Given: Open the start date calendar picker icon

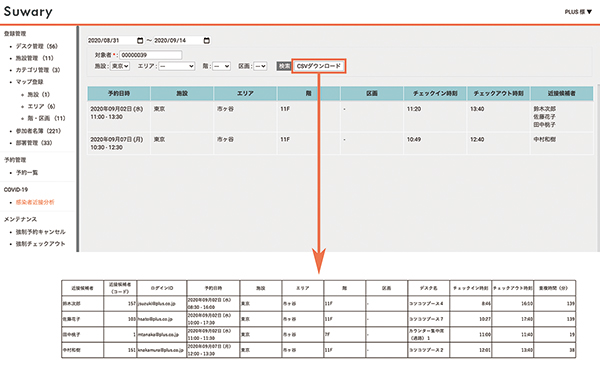Looking at the screenshot, I should [x=140, y=40].
